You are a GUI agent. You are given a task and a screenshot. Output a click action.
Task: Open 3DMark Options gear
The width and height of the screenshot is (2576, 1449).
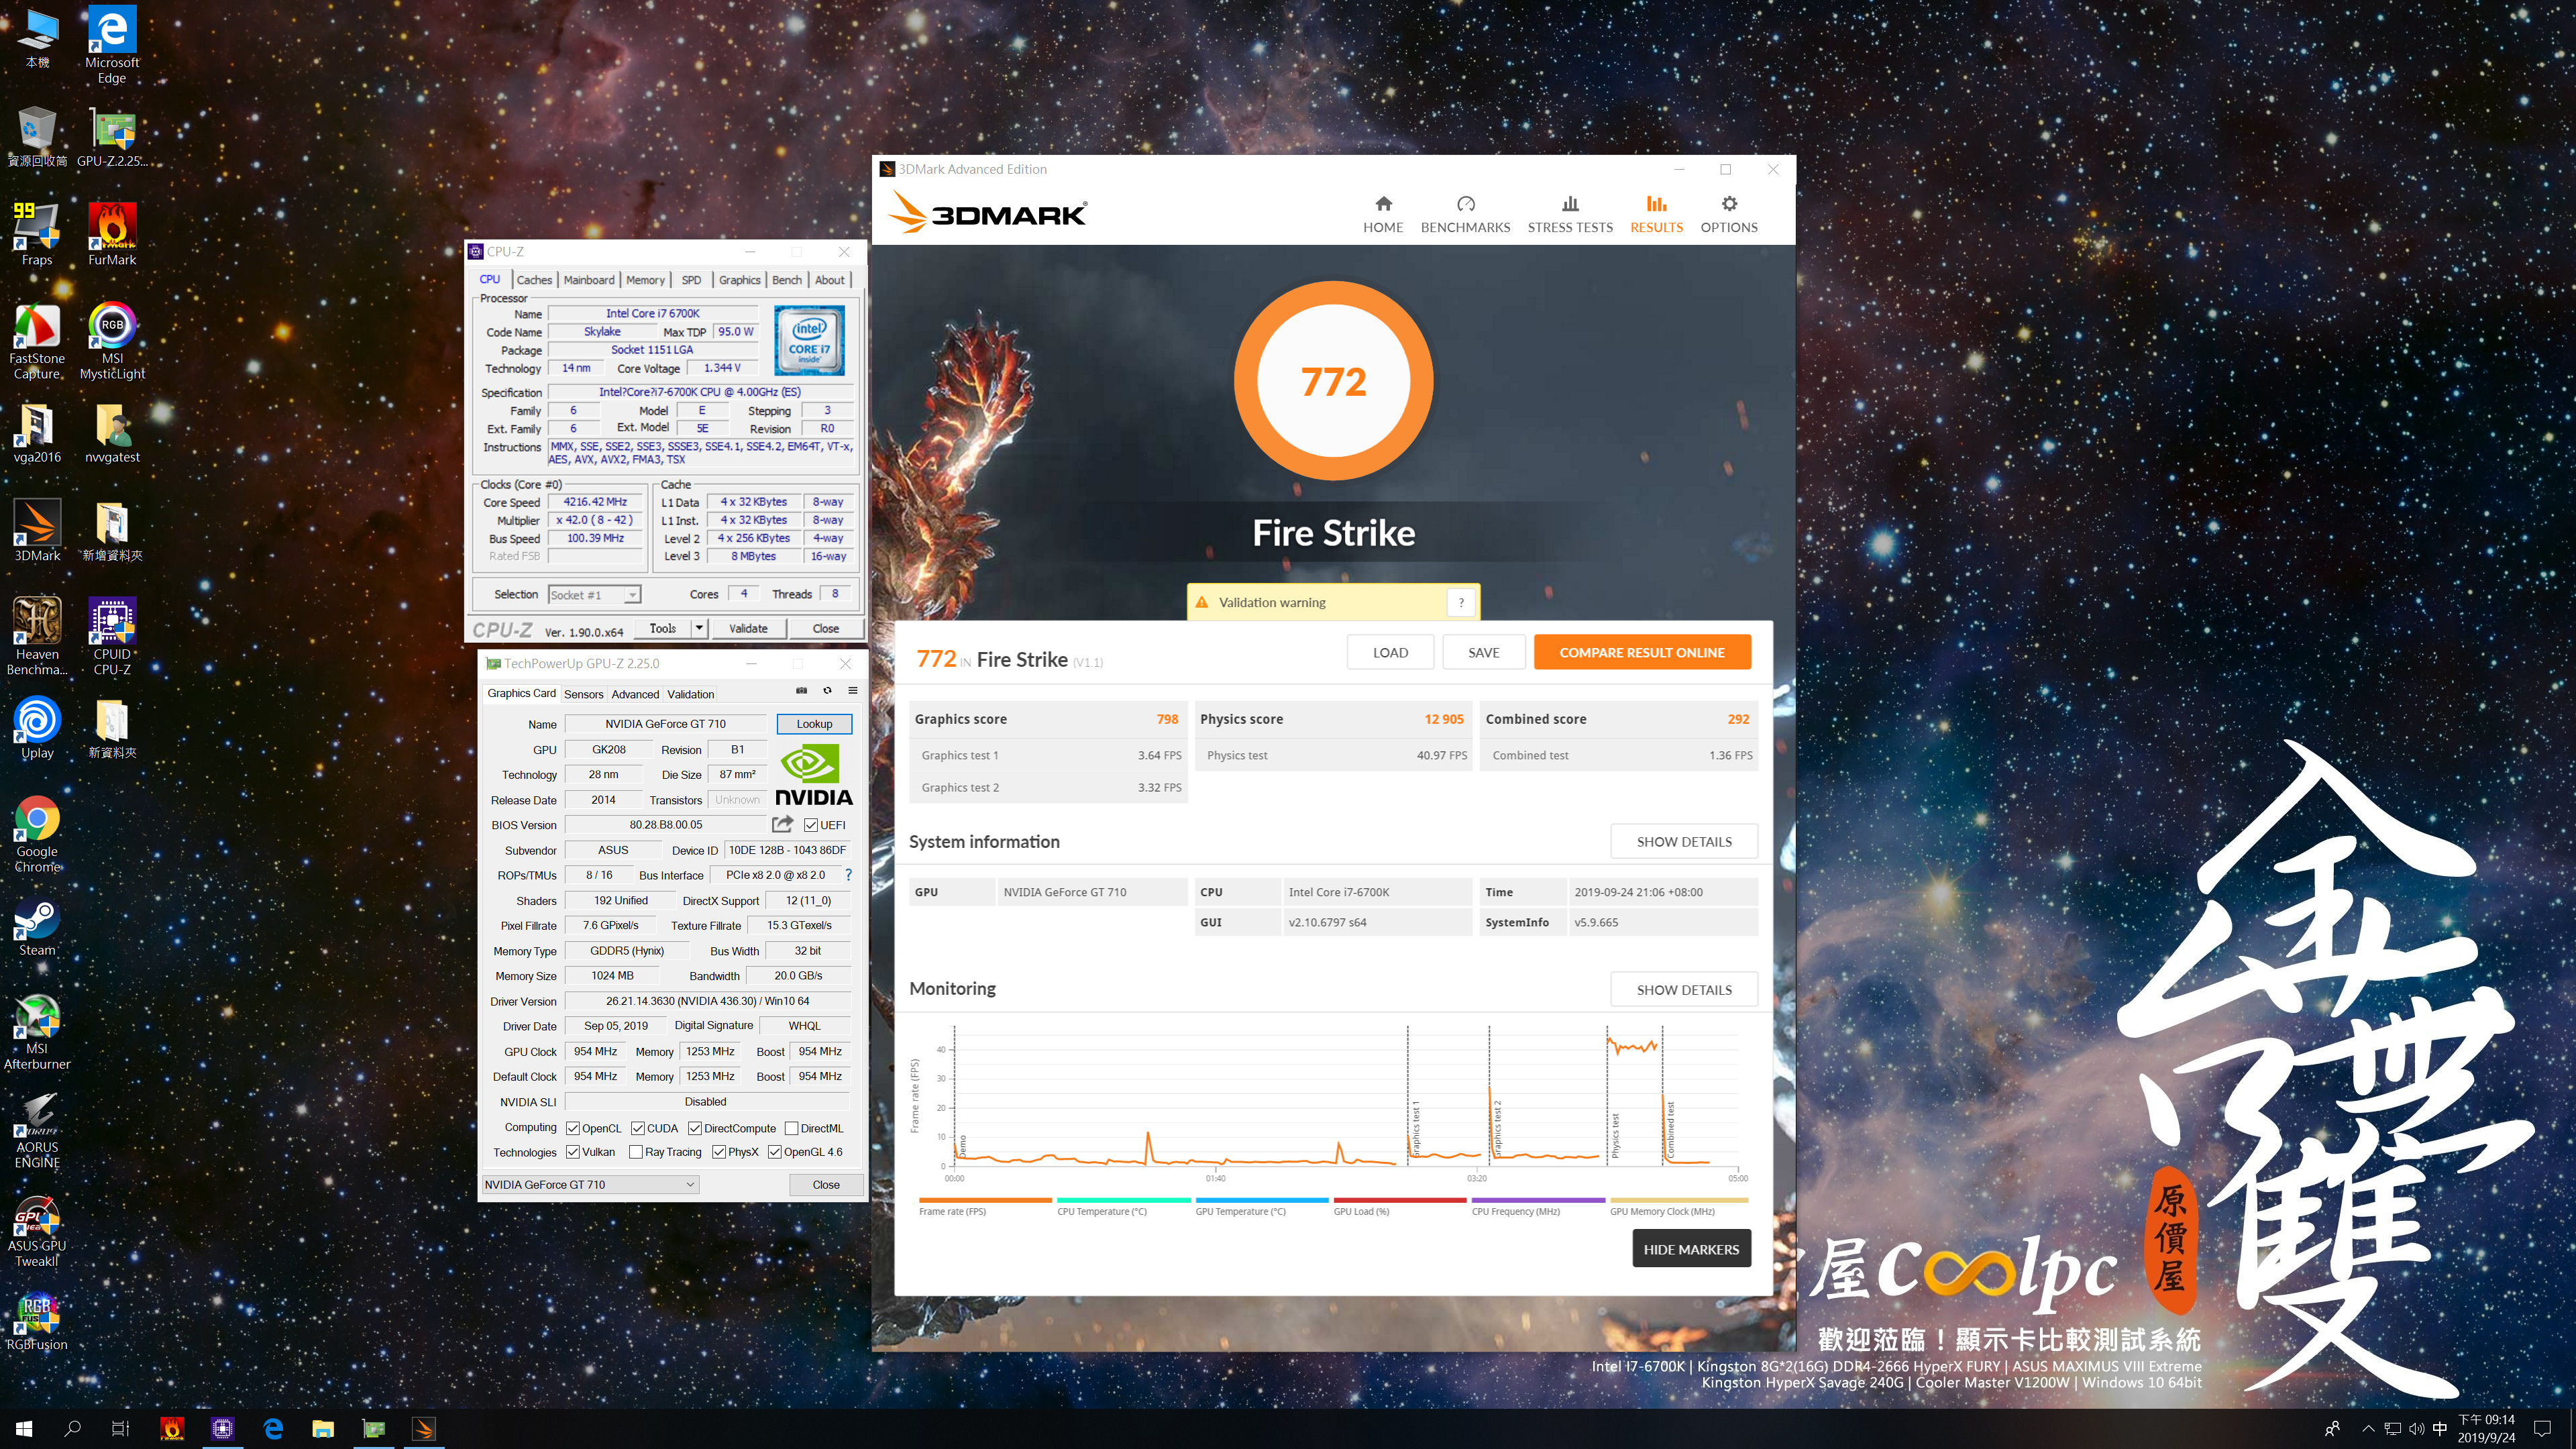[1729, 214]
